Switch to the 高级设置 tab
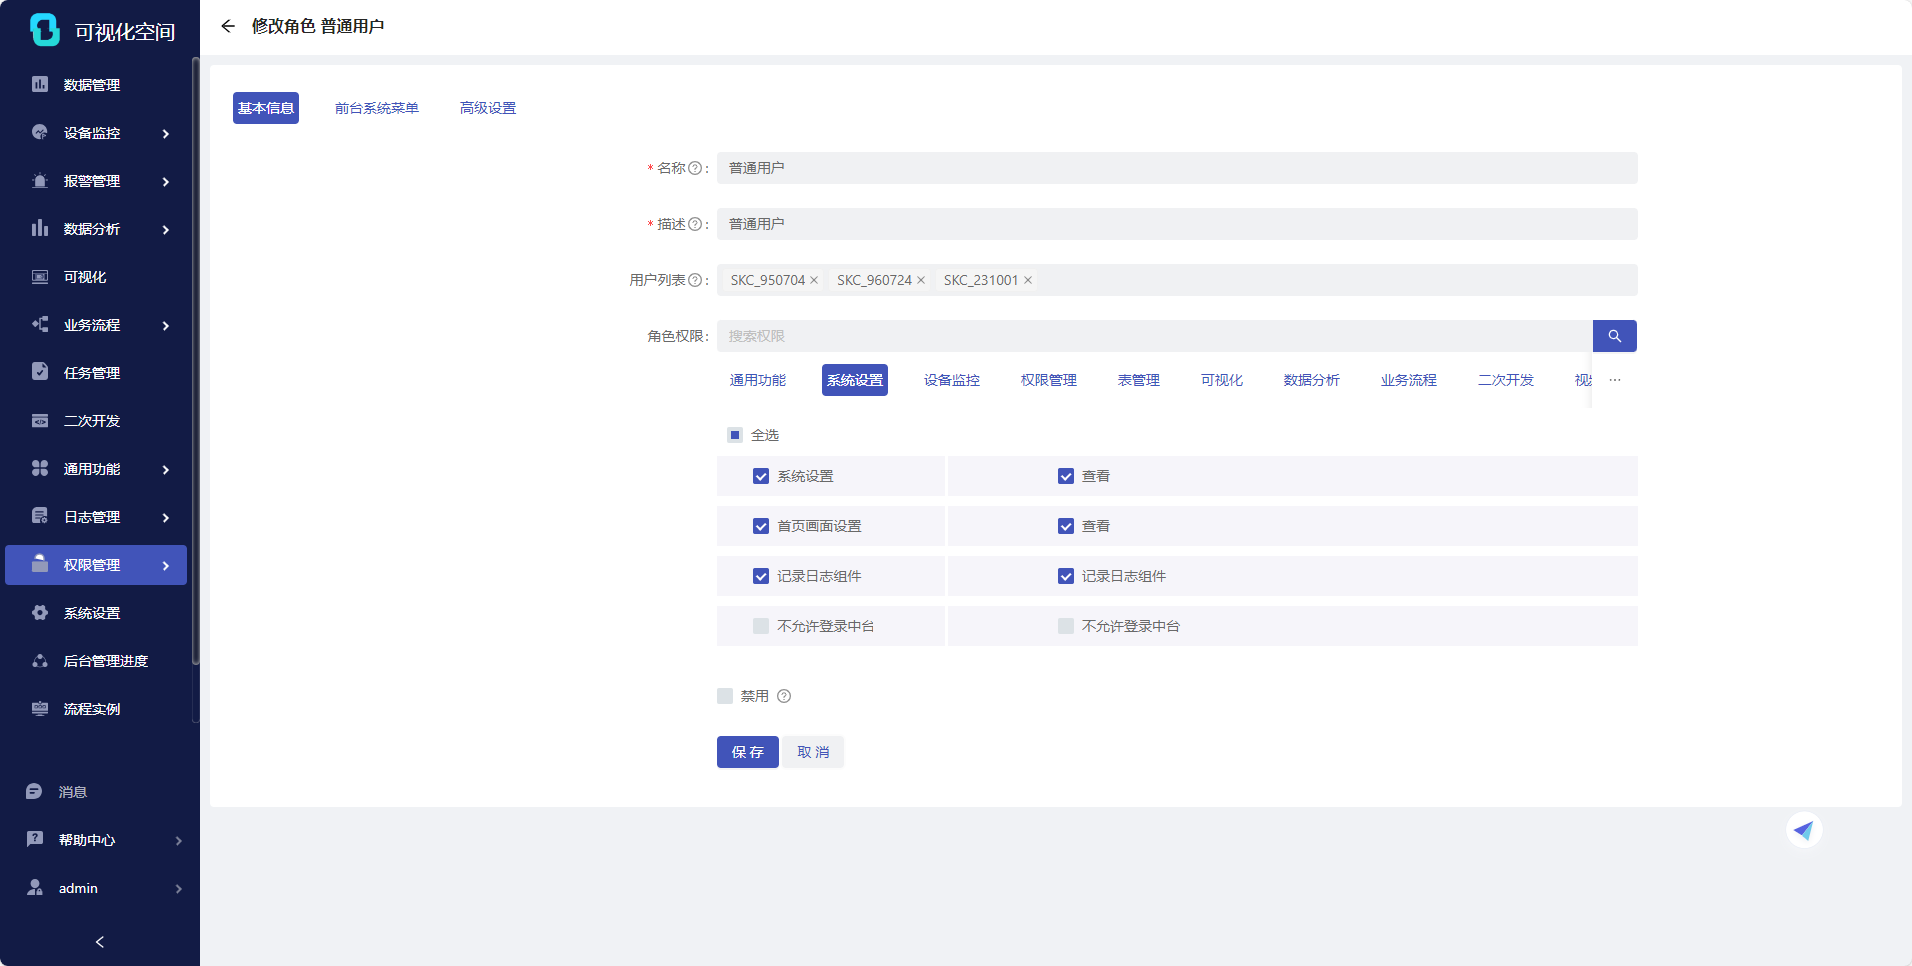 (x=488, y=108)
